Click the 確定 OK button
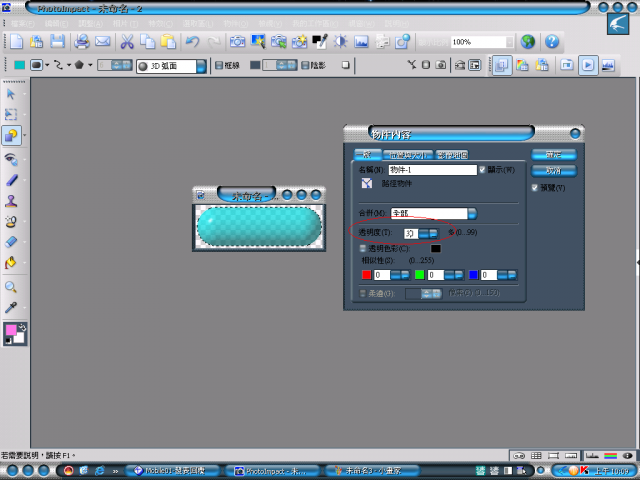 point(554,155)
